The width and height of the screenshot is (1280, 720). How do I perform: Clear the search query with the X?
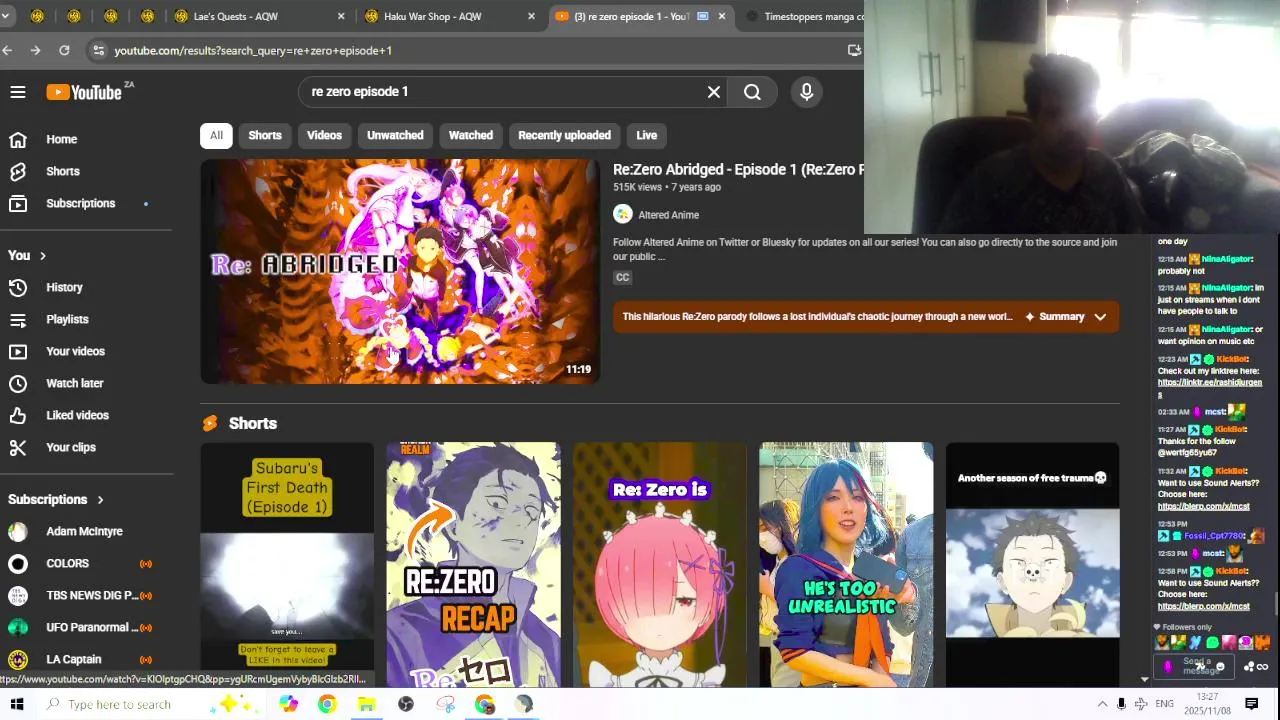(x=714, y=92)
